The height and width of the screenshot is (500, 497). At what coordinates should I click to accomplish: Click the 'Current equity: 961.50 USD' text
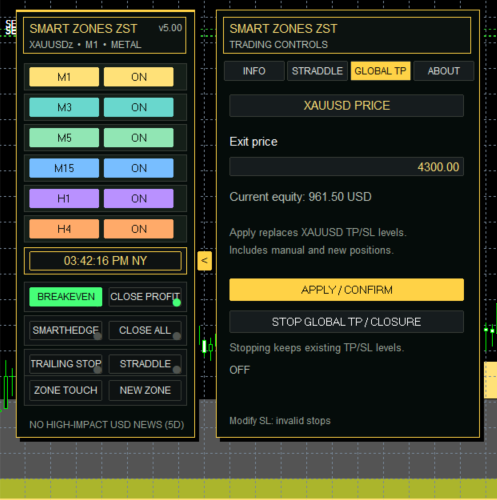(300, 197)
